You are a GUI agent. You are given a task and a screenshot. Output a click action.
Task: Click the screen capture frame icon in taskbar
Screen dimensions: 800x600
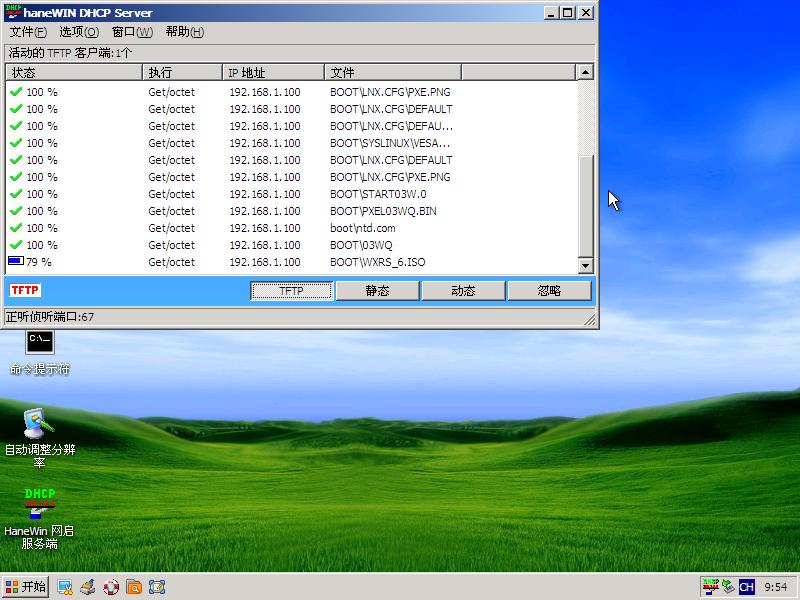156,587
